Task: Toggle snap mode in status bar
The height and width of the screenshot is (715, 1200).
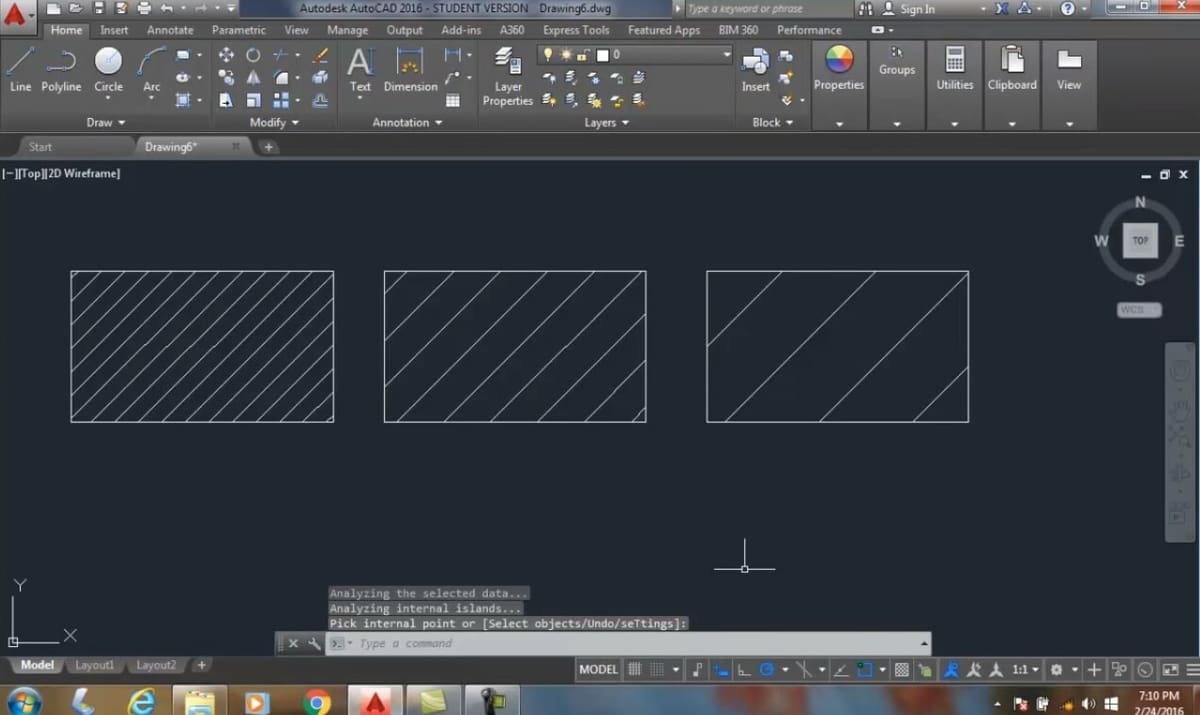Action: [x=657, y=669]
